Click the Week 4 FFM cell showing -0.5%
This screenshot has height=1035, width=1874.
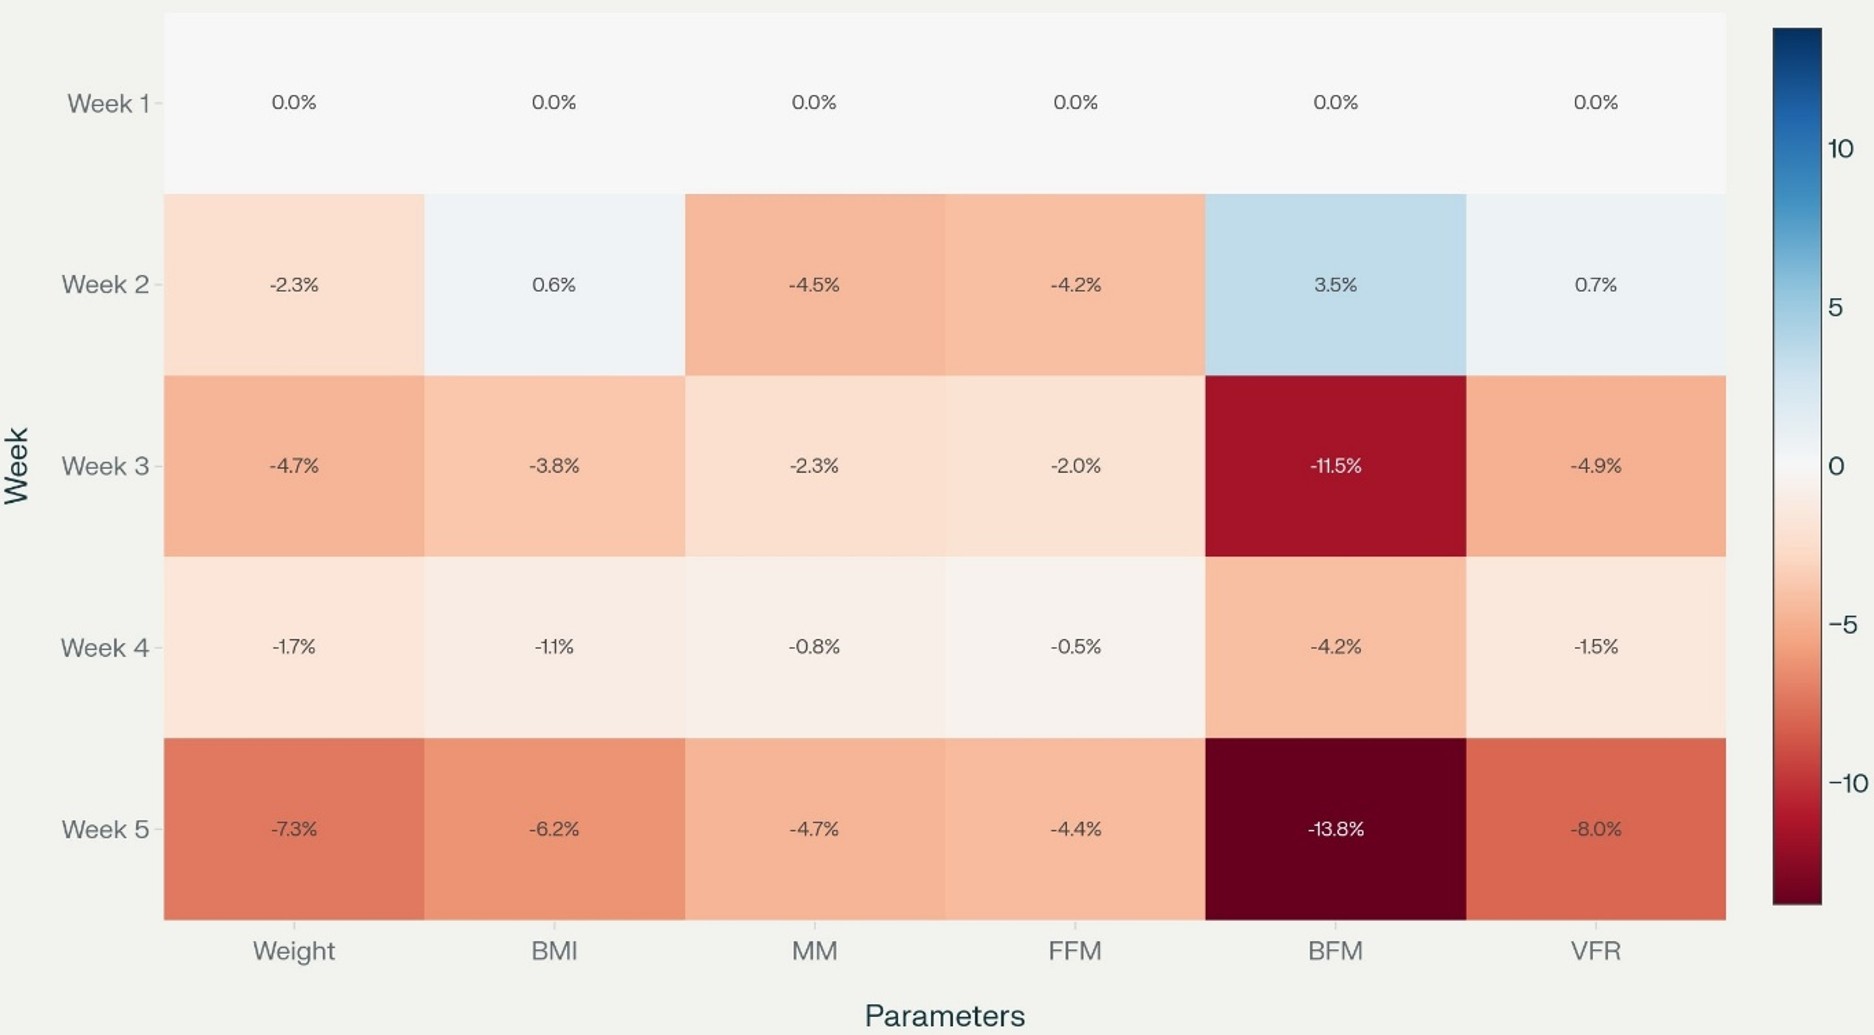[1075, 647]
